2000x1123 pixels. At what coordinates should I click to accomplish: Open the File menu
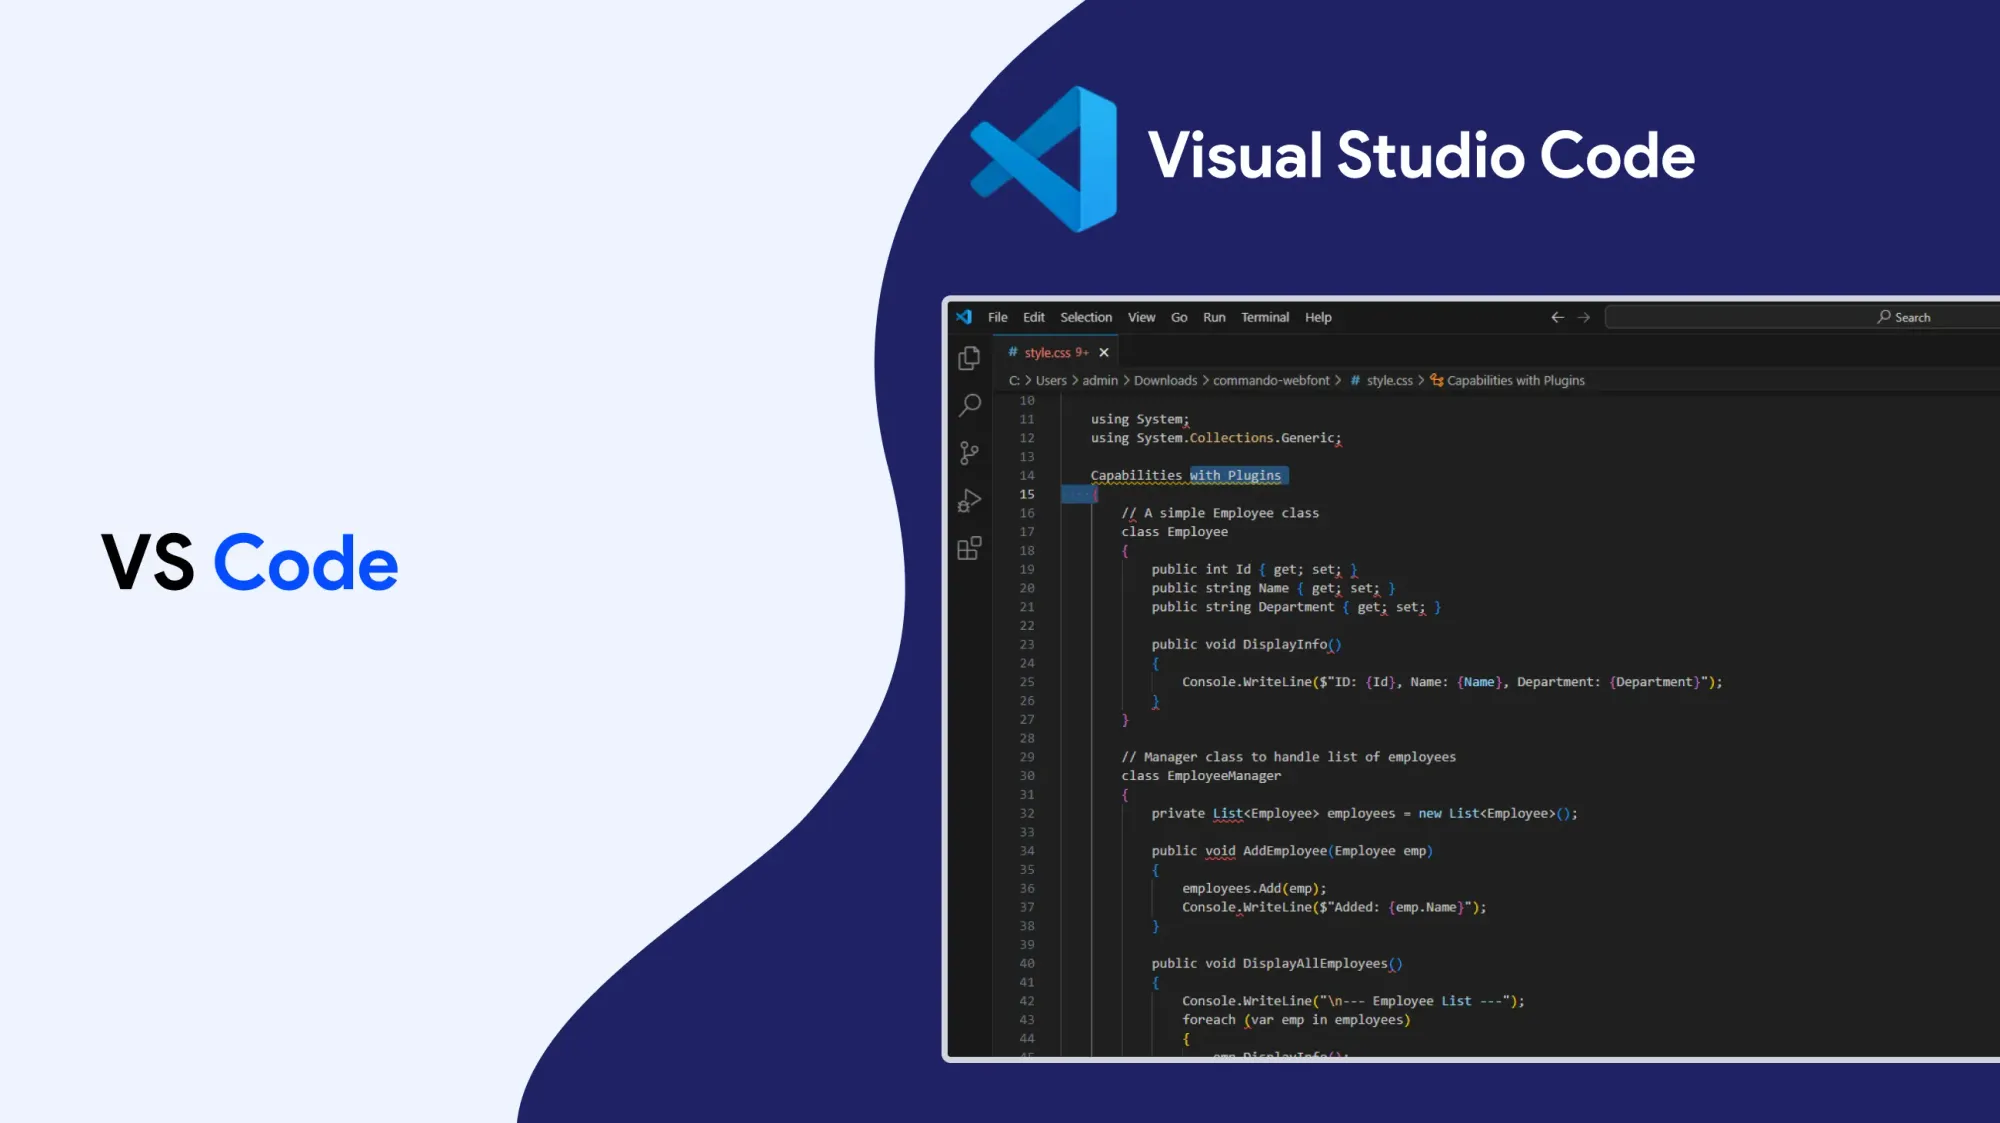[x=998, y=317]
